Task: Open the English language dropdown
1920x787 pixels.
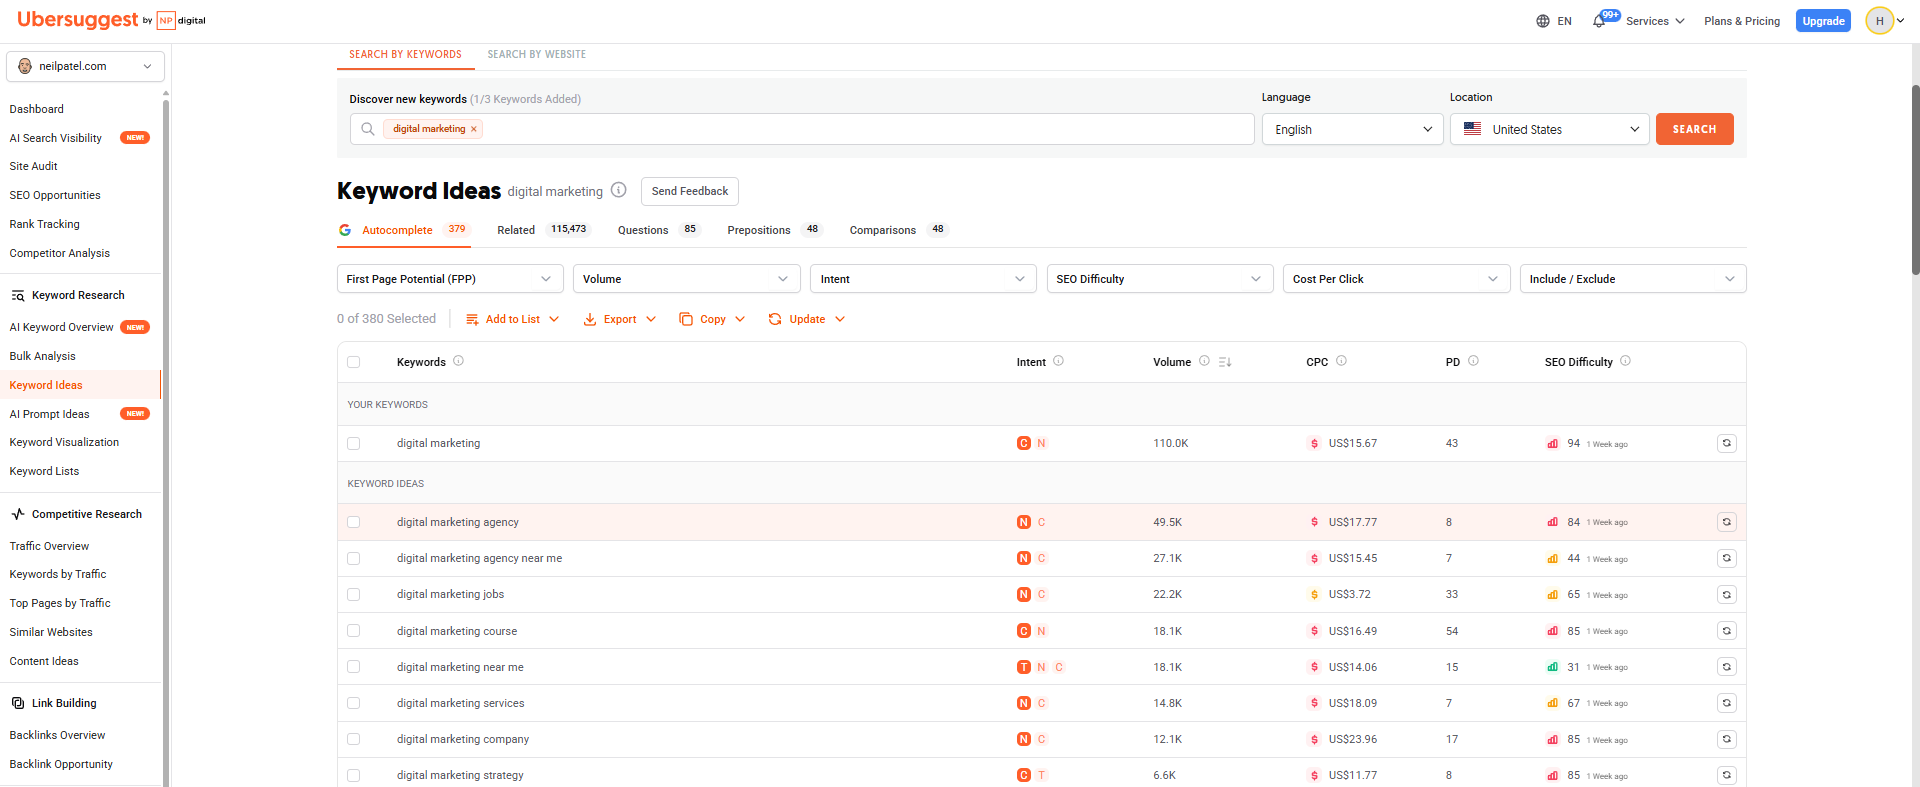Action: (1352, 129)
